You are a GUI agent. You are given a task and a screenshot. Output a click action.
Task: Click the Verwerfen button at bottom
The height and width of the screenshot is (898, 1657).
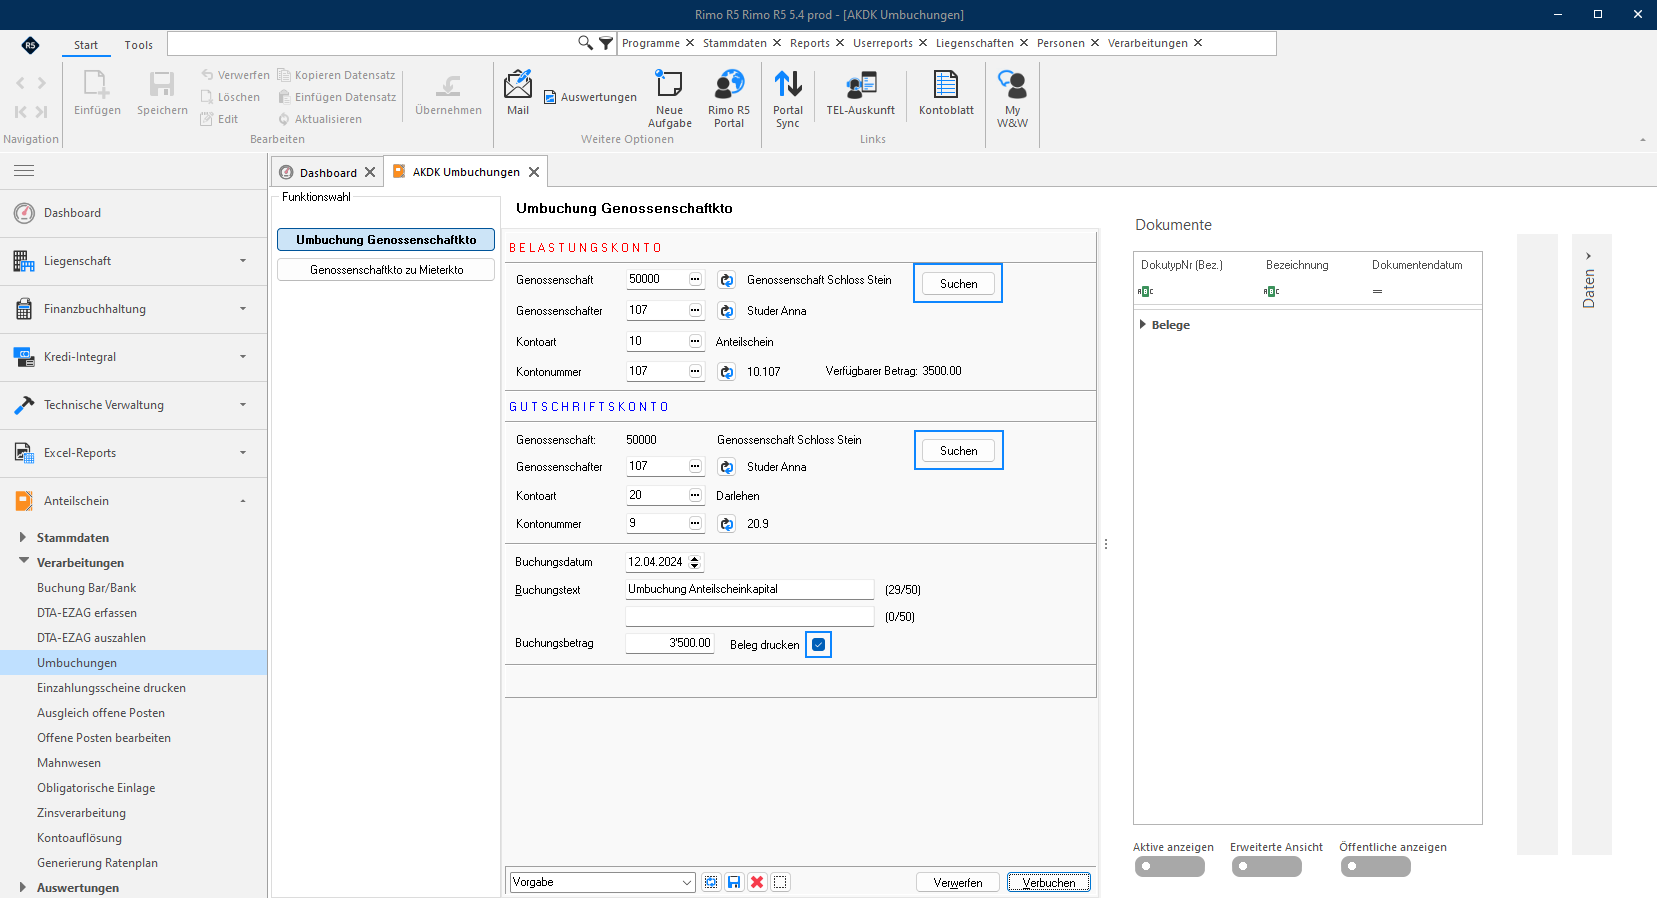pyautogui.click(x=958, y=883)
